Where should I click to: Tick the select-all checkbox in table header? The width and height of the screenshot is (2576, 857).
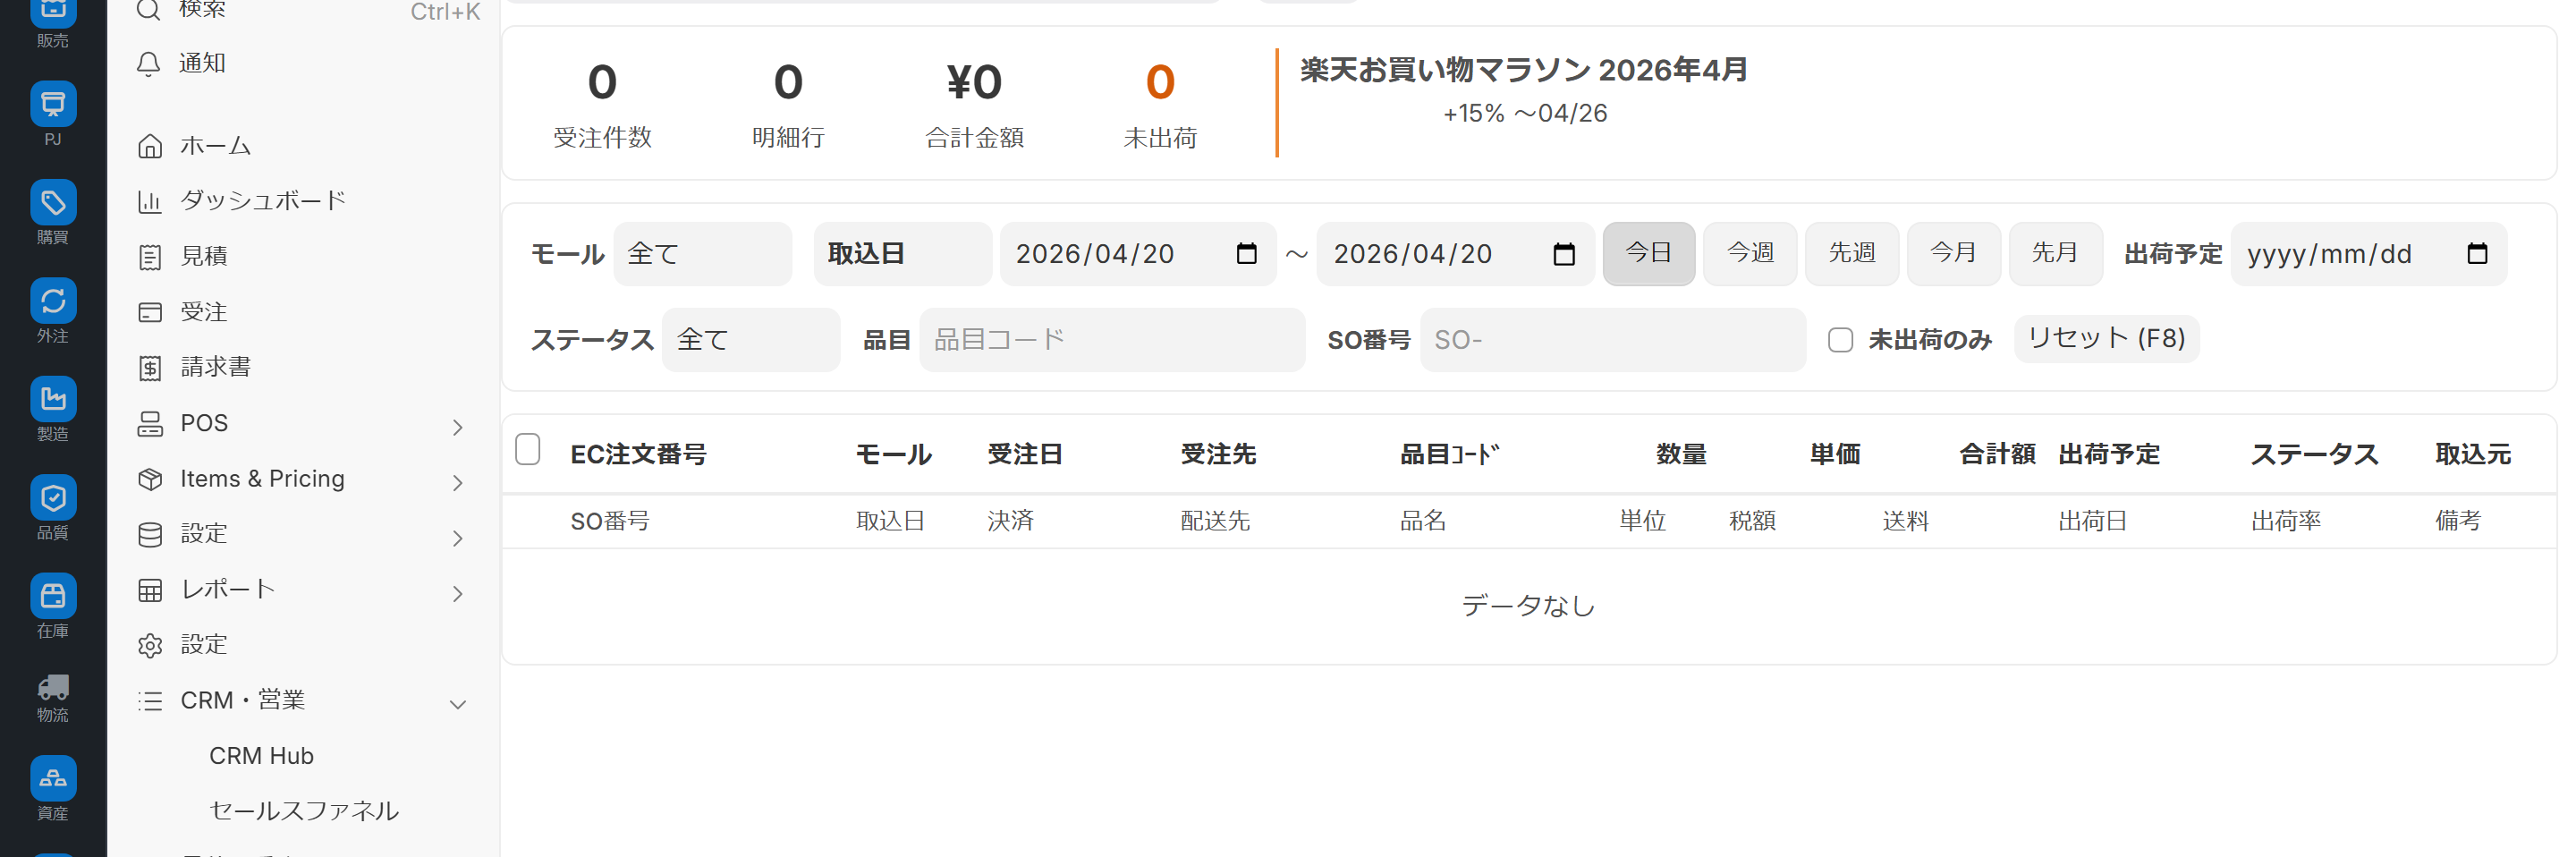click(x=528, y=450)
